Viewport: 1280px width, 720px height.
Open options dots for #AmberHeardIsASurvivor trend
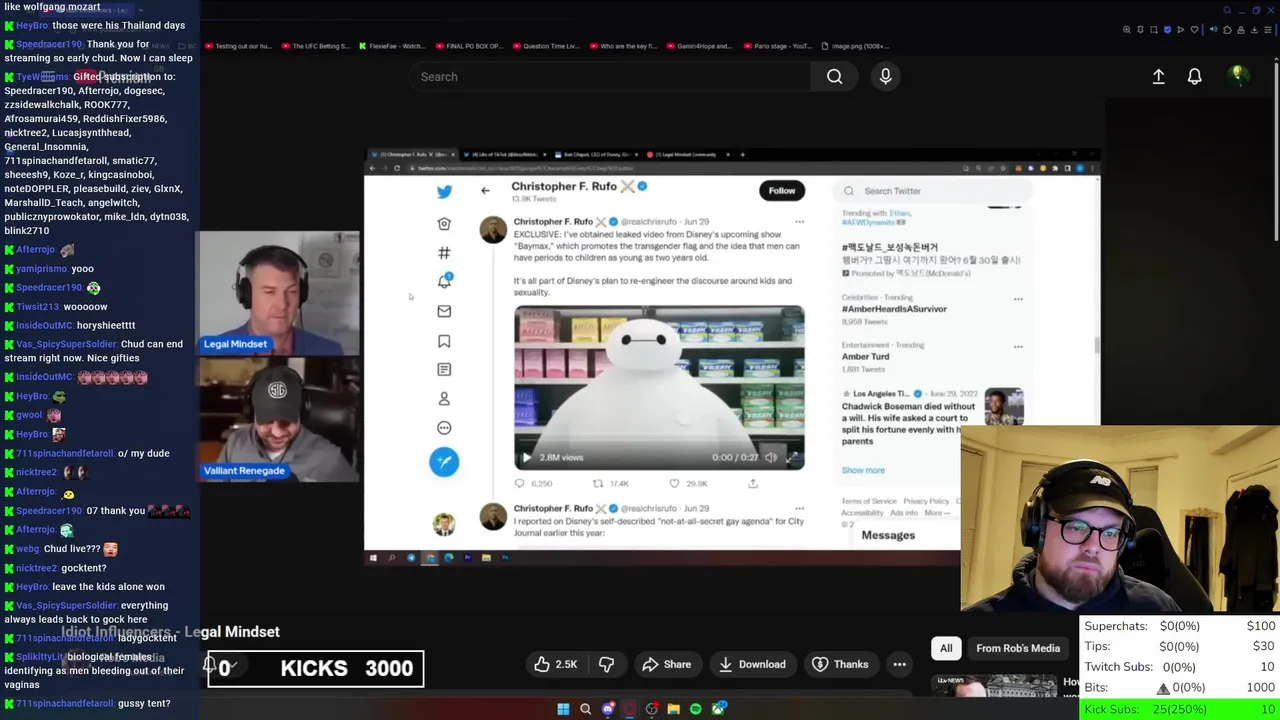point(1018,299)
